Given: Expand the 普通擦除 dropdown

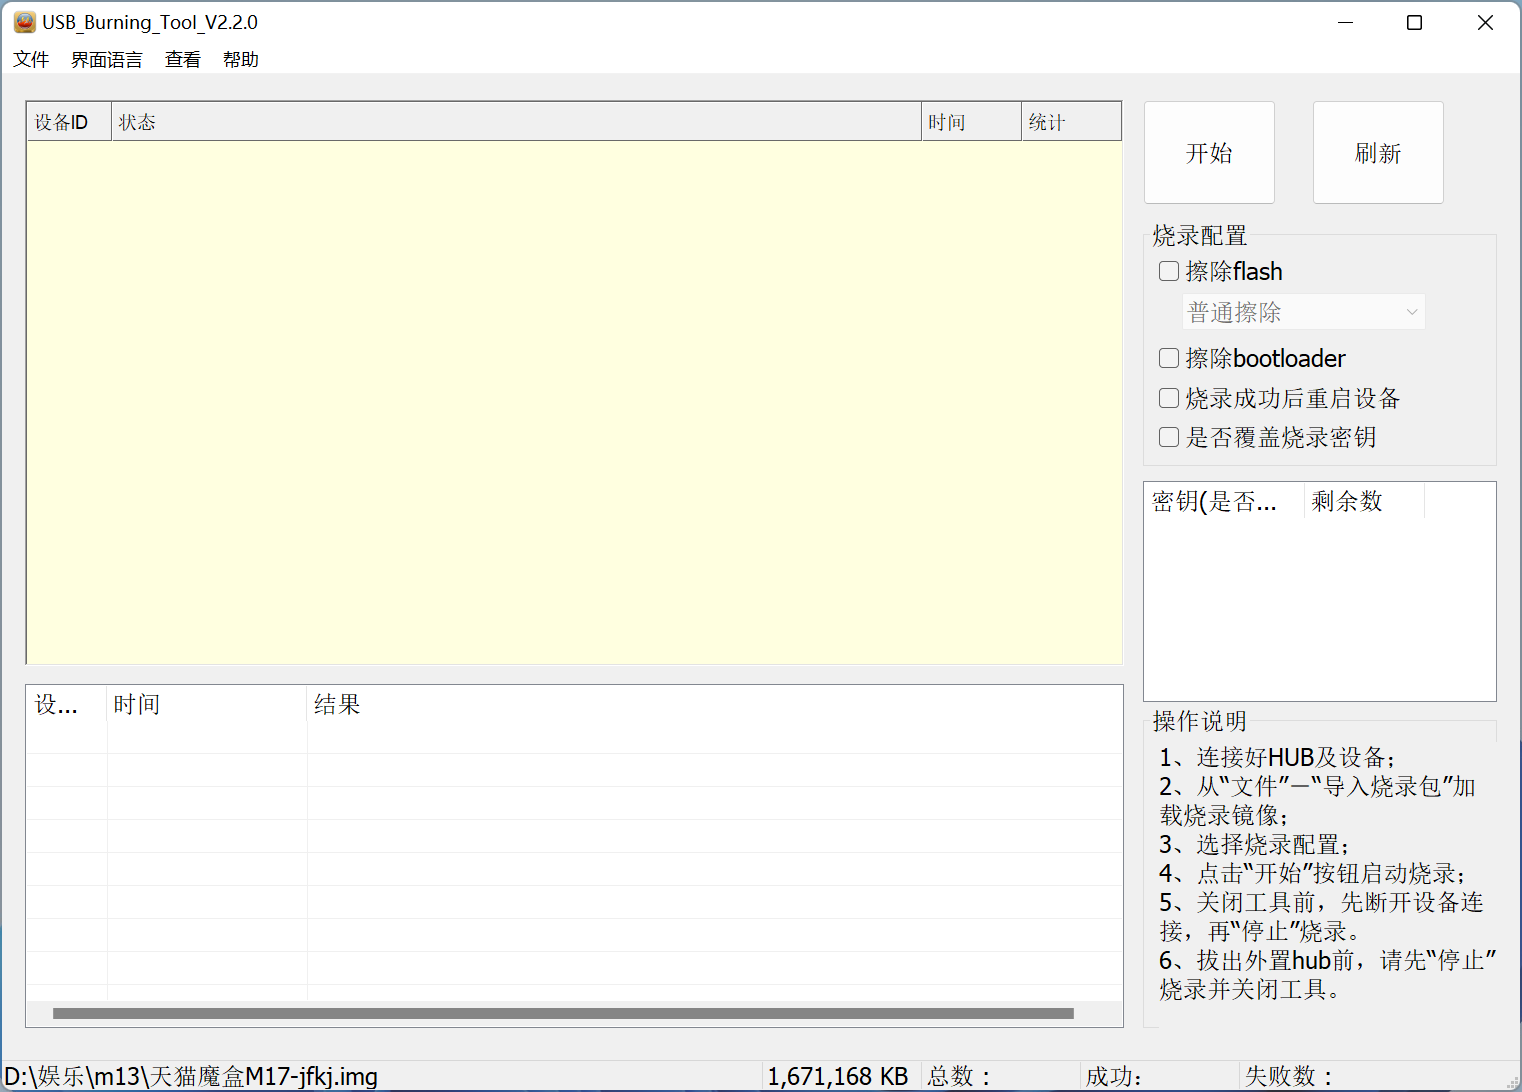Looking at the screenshot, I should pos(1304,312).
